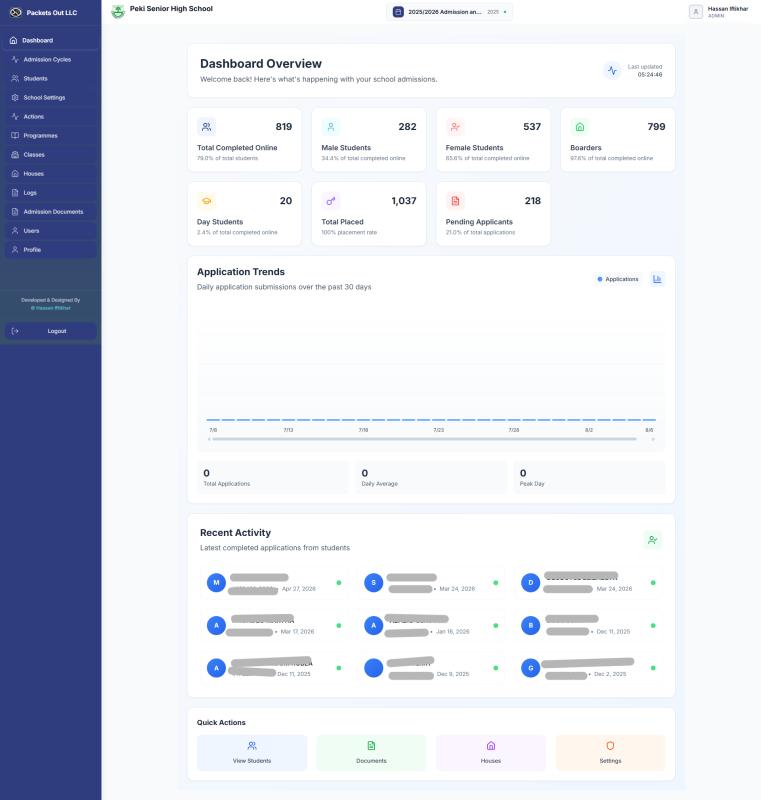Click the Peki Senior High School crest
This screenshot has width=761, height=800.
pos(118,12)
